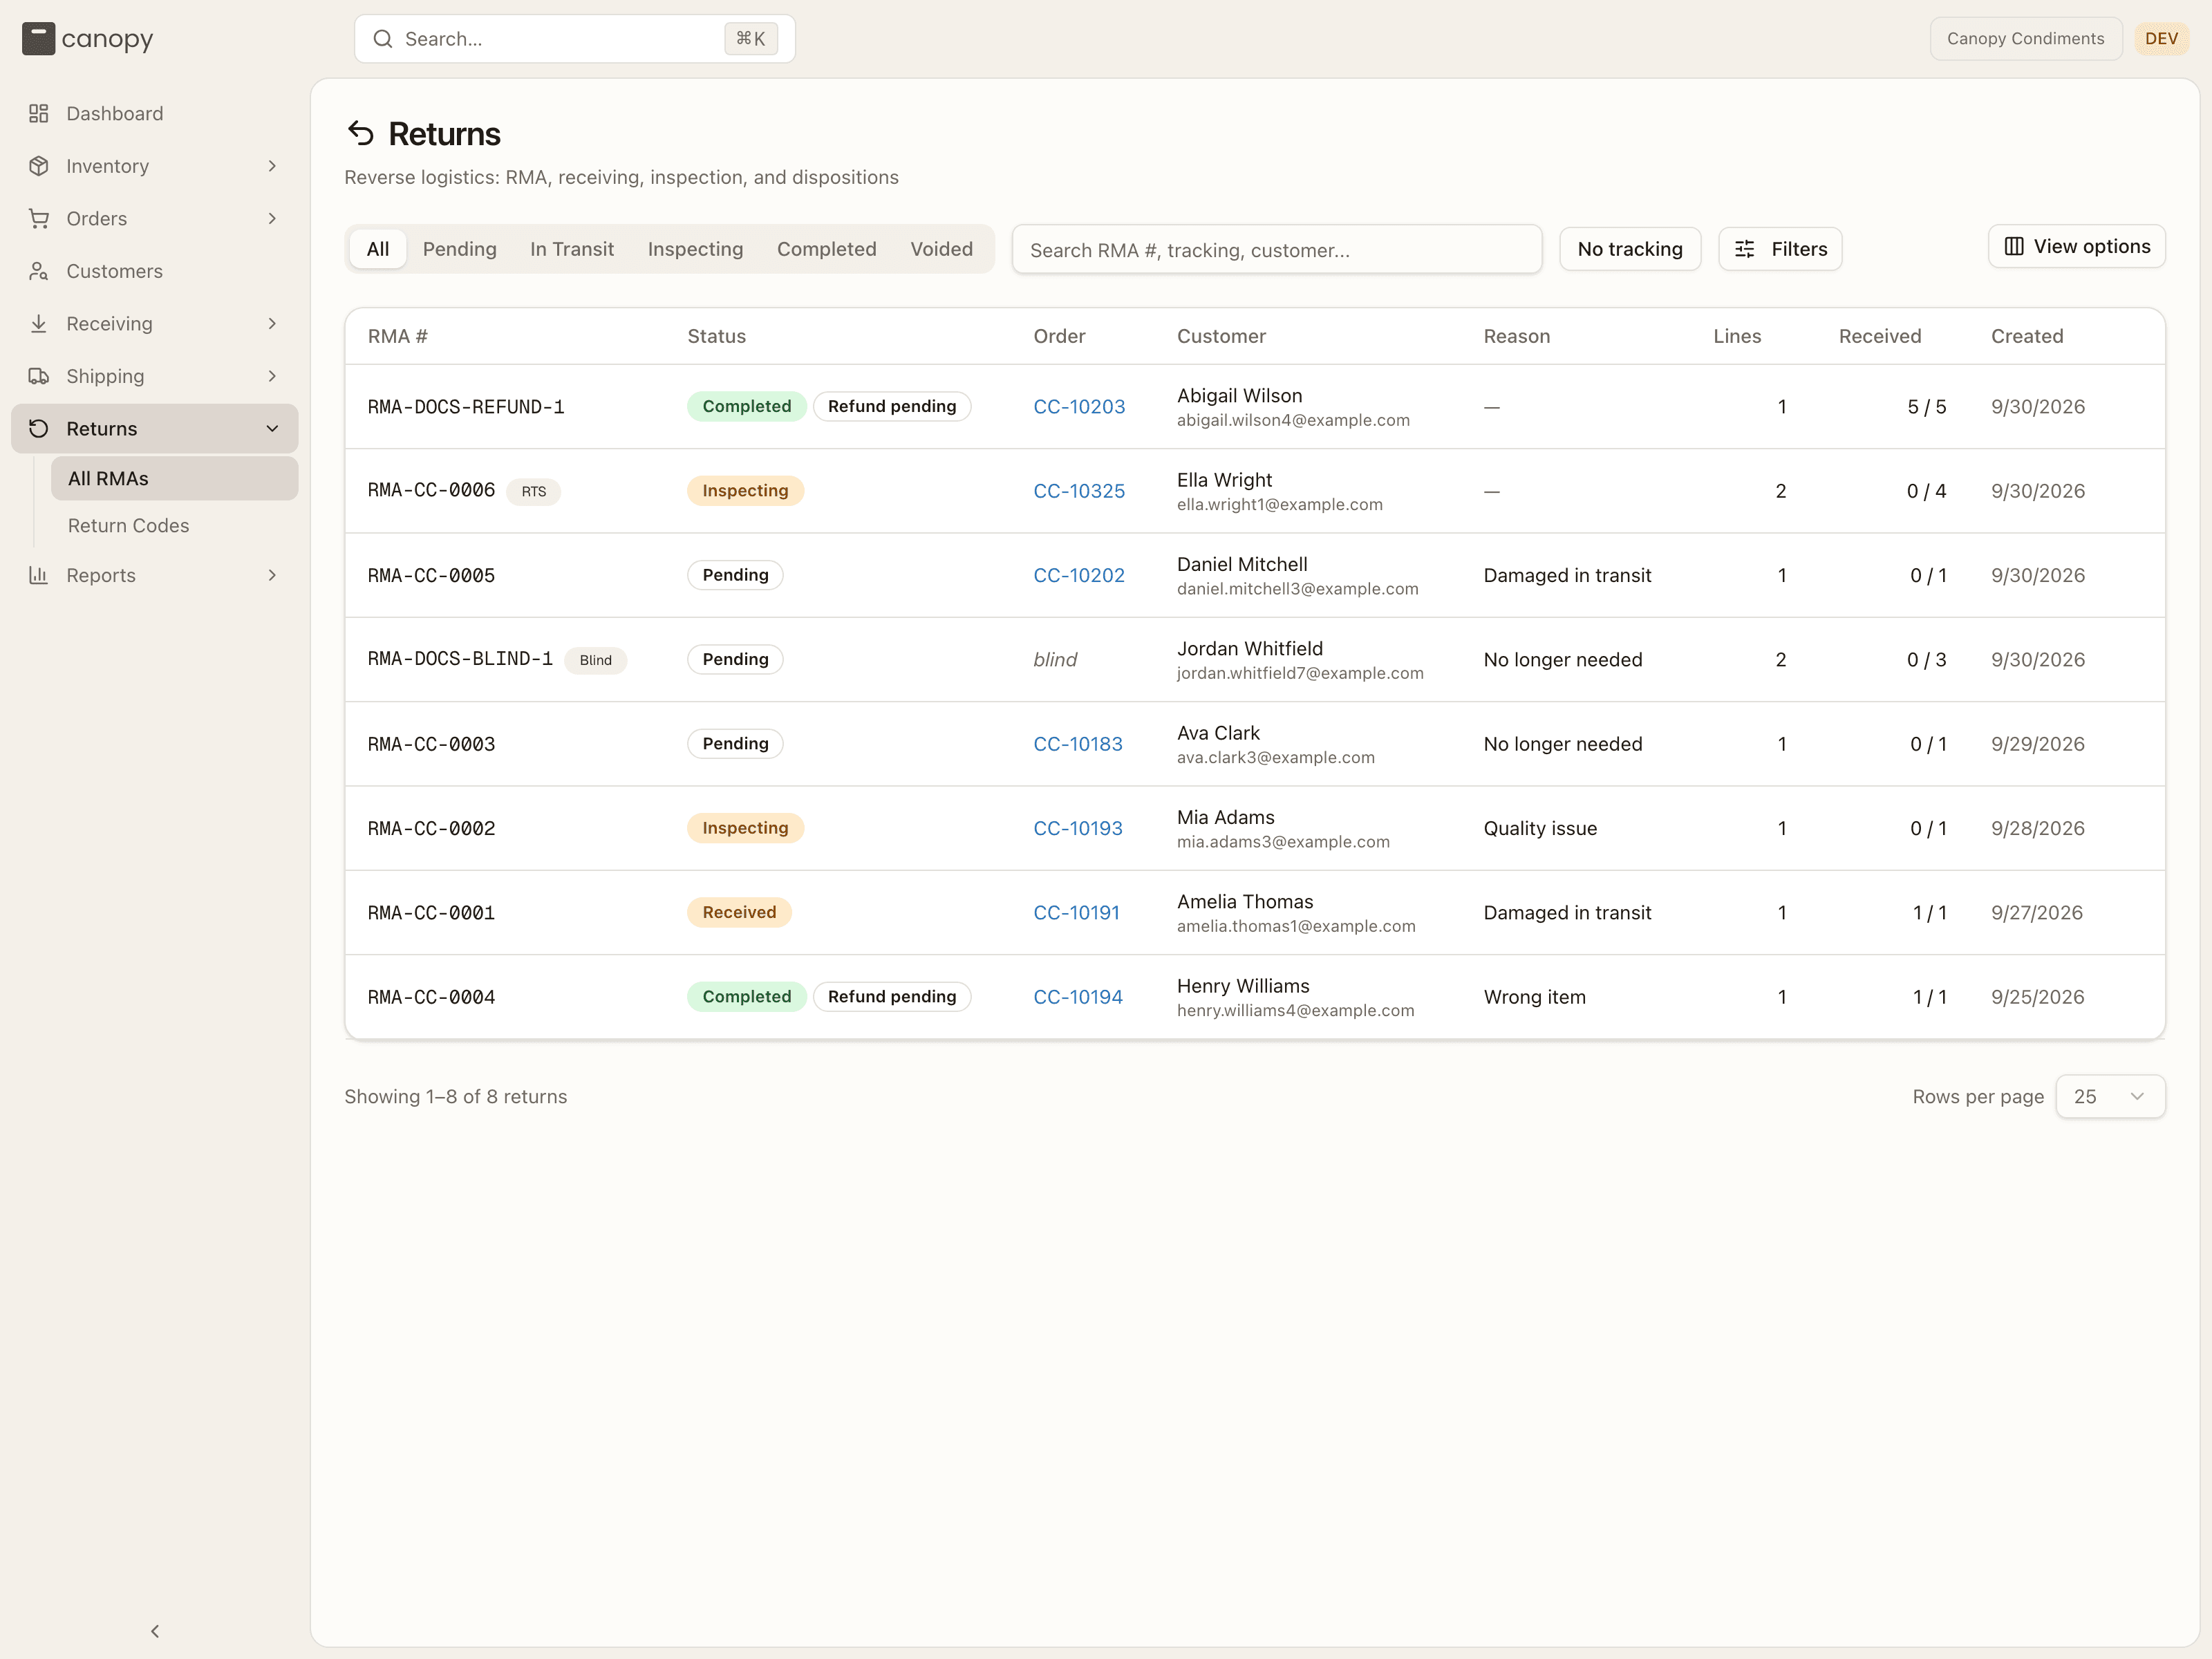
Task: Click the DEV environment badge
Action: click(x=2161, y=39)
